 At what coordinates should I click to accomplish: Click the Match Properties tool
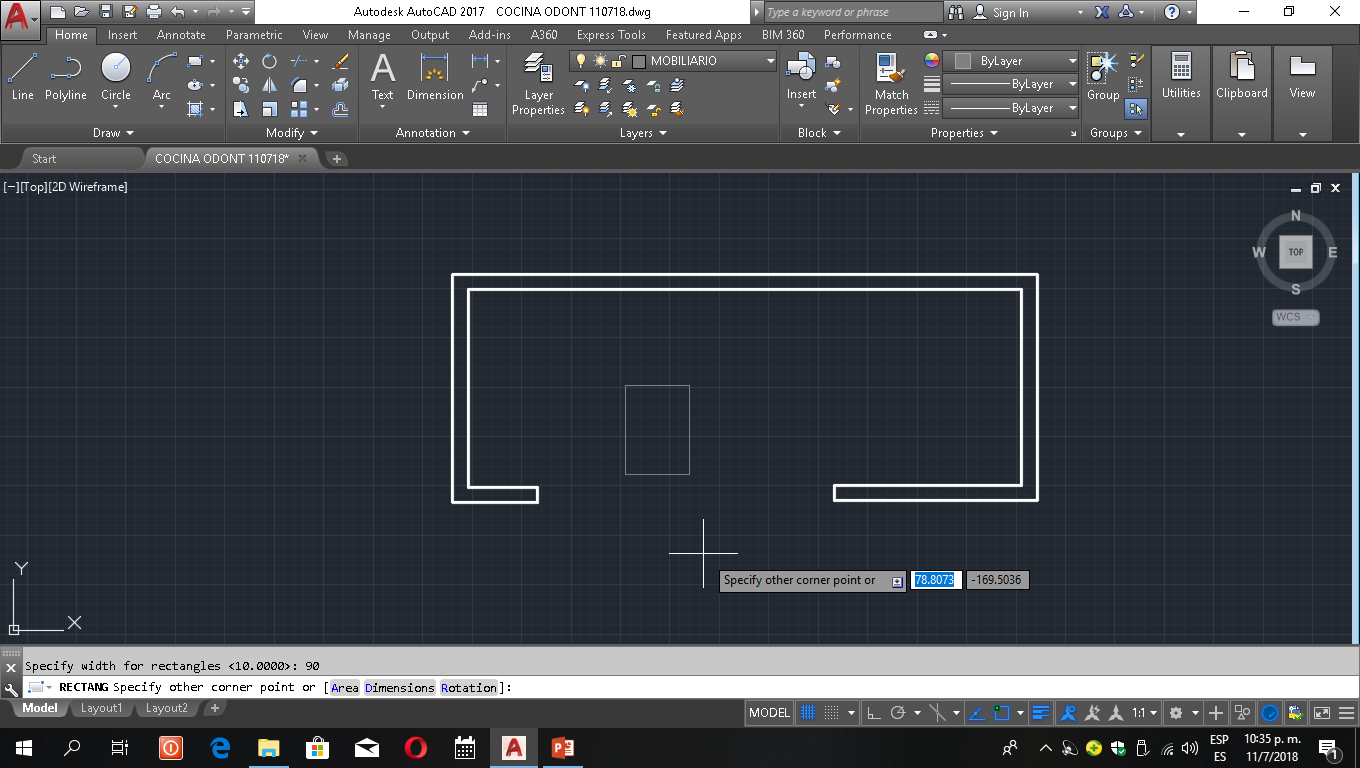pyautogui.click(x=891, y=84)
